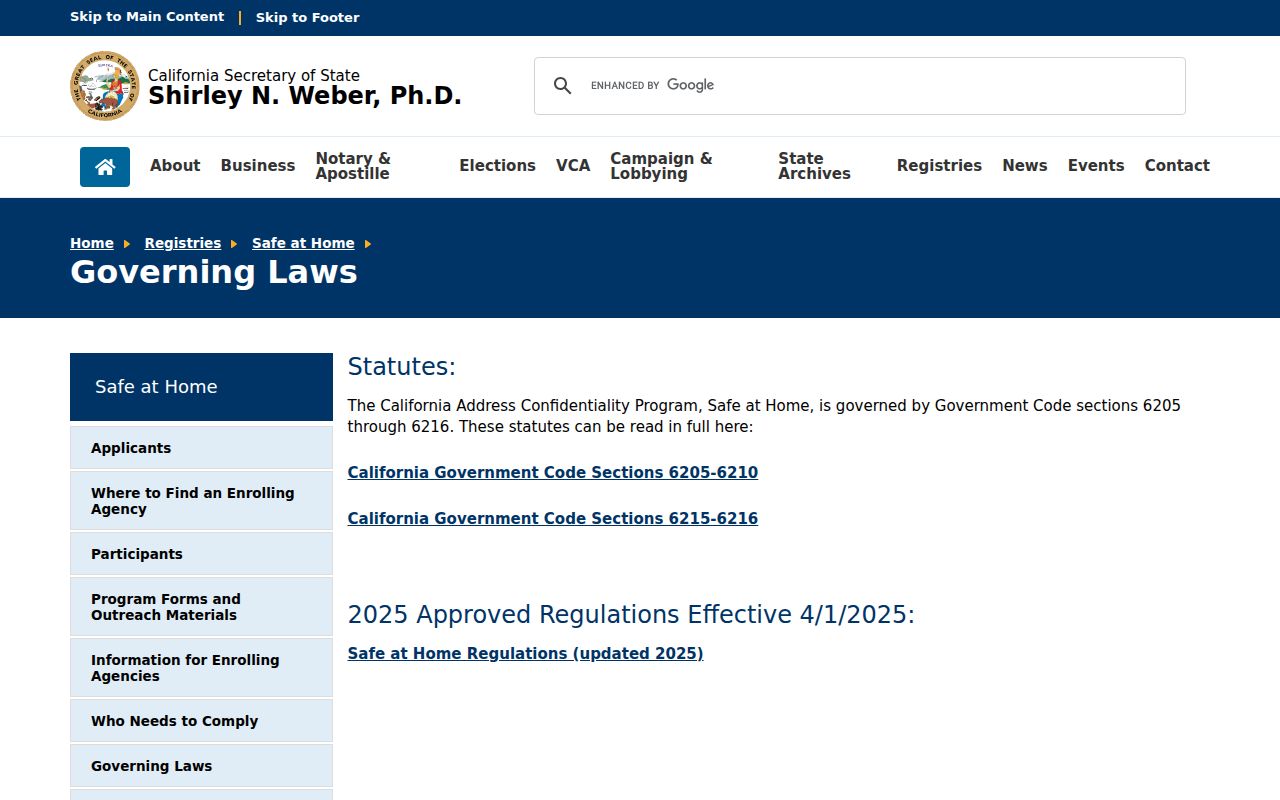Click the home icon button in navigation

[105, 167]
